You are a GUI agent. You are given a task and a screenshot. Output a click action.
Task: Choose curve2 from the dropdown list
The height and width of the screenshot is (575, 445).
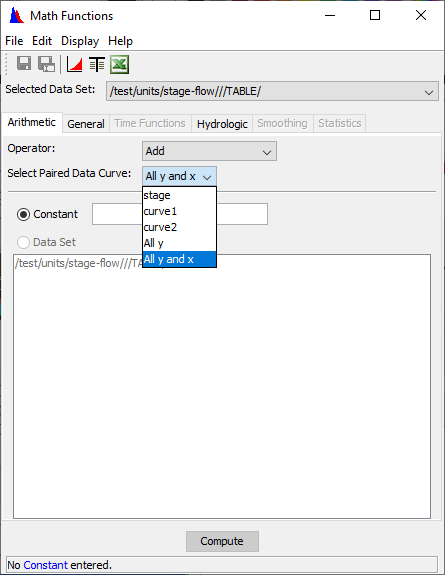179,227
